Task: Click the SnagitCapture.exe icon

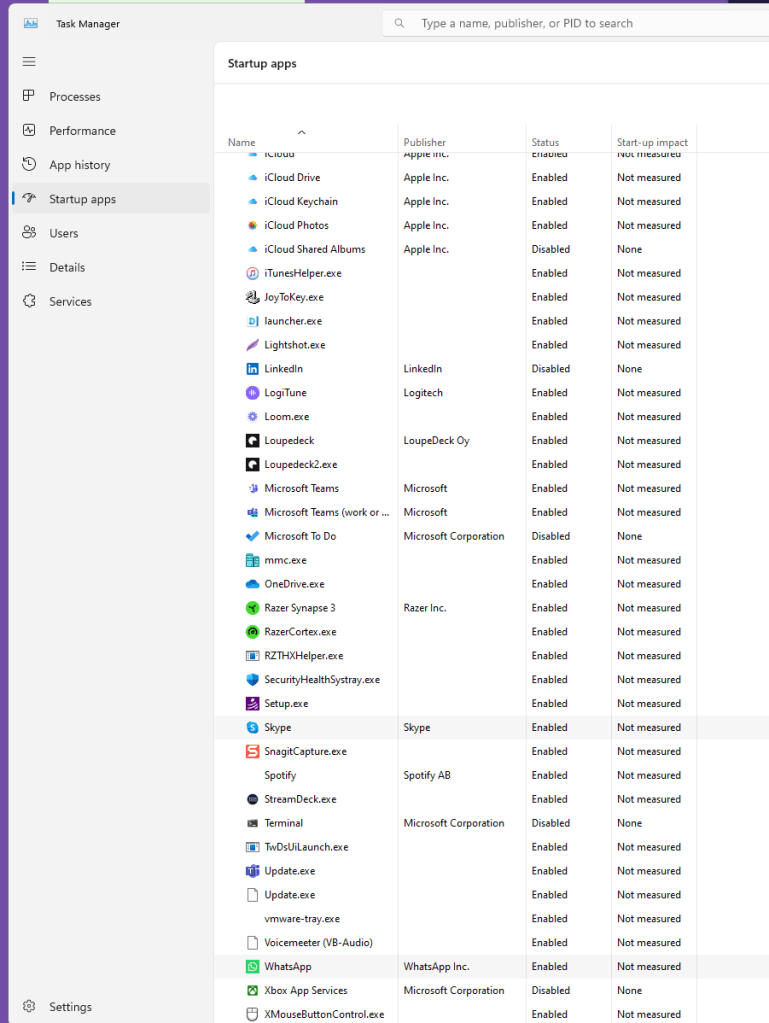Action: (x=252, y=752)
